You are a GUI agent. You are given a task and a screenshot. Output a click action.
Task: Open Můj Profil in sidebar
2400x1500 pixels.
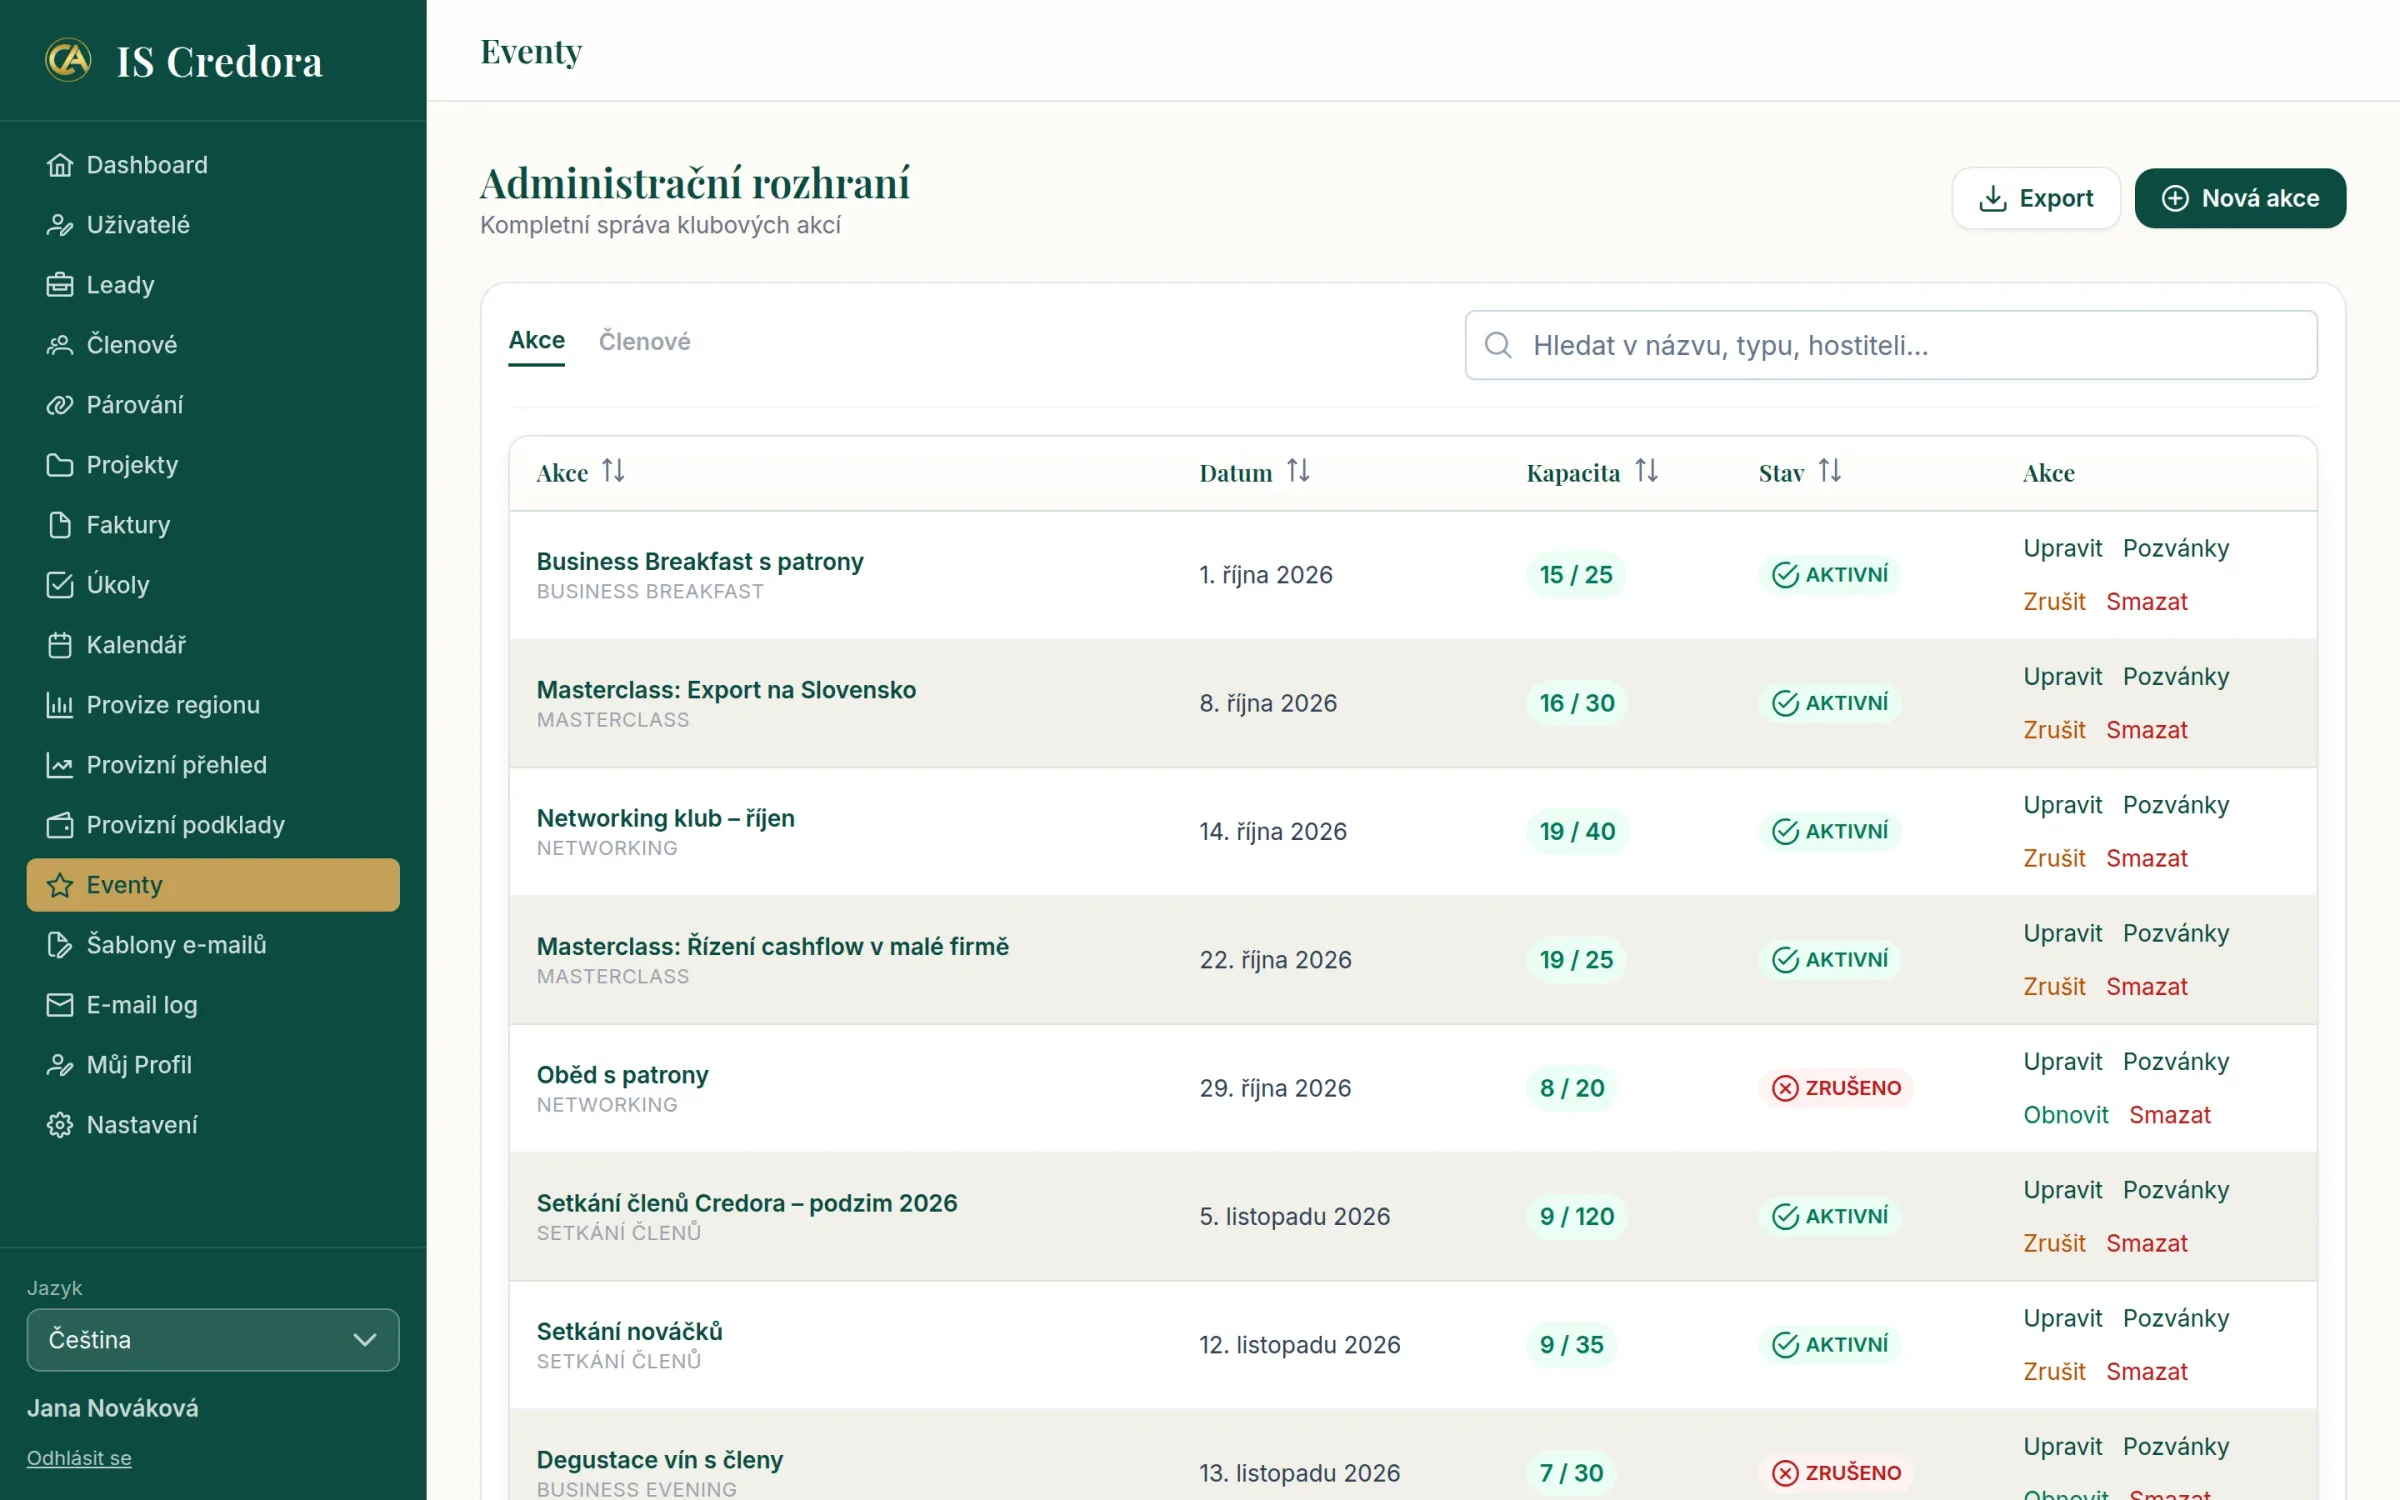tap(213, 1065)
